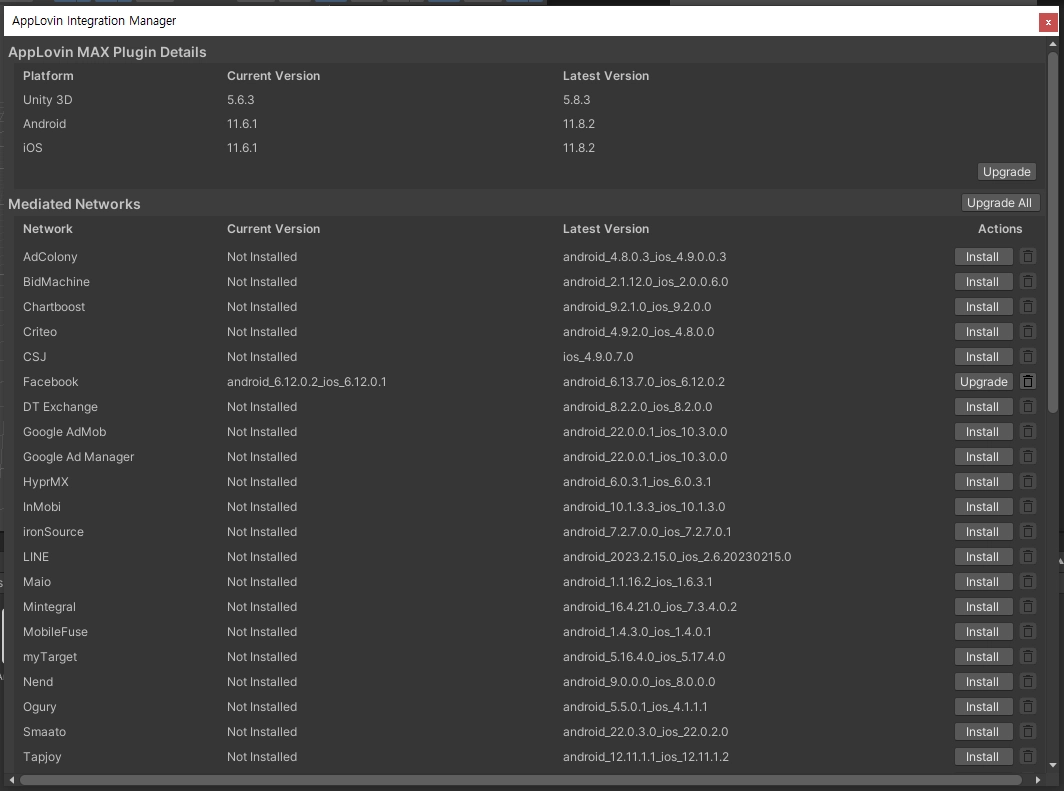Click the iOS latest version 11.8.2

click(579, 148)
